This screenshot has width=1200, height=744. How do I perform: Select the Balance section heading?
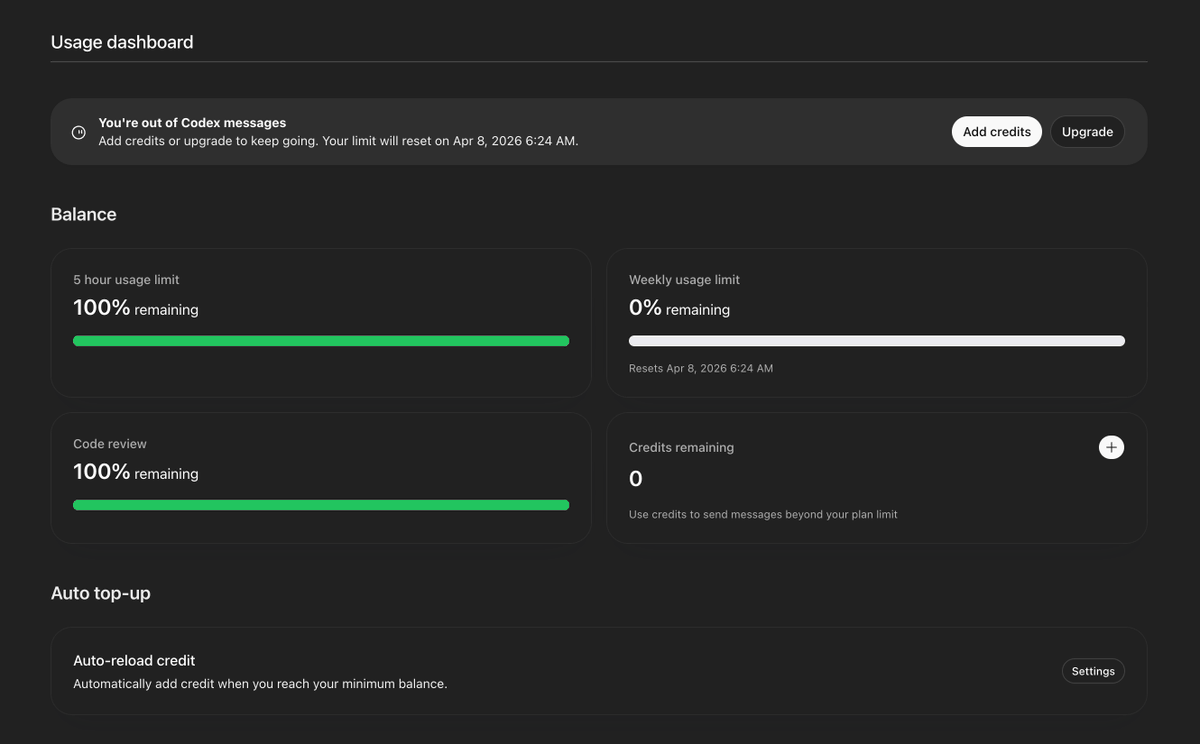point(84,214)
